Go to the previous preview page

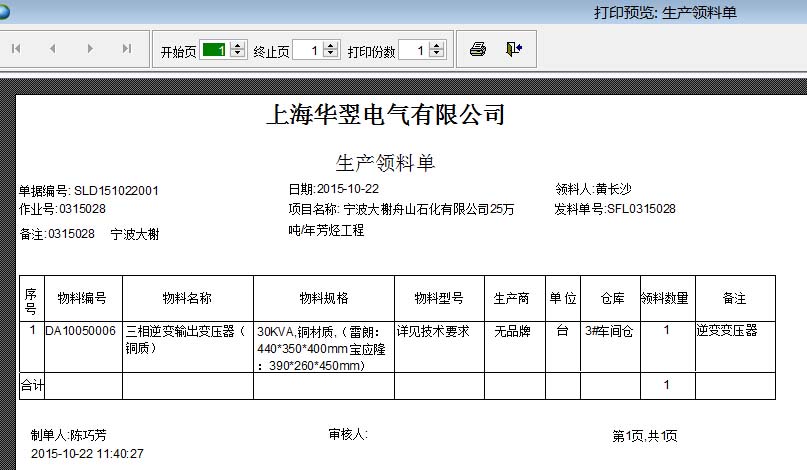(x=53, y=48)
